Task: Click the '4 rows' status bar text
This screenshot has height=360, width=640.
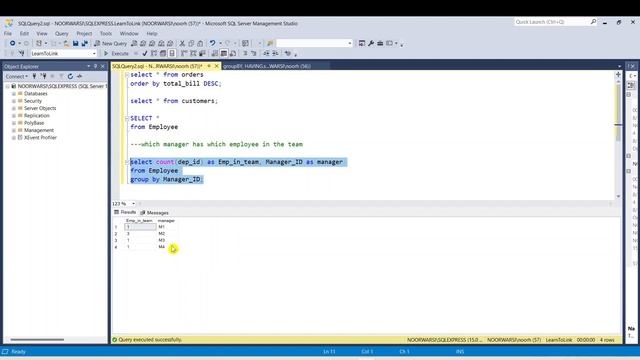Action: [x=607, y=340]
